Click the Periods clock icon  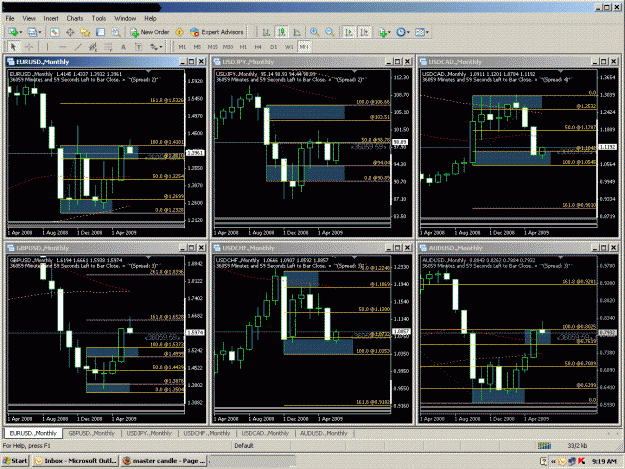point(403,32)
